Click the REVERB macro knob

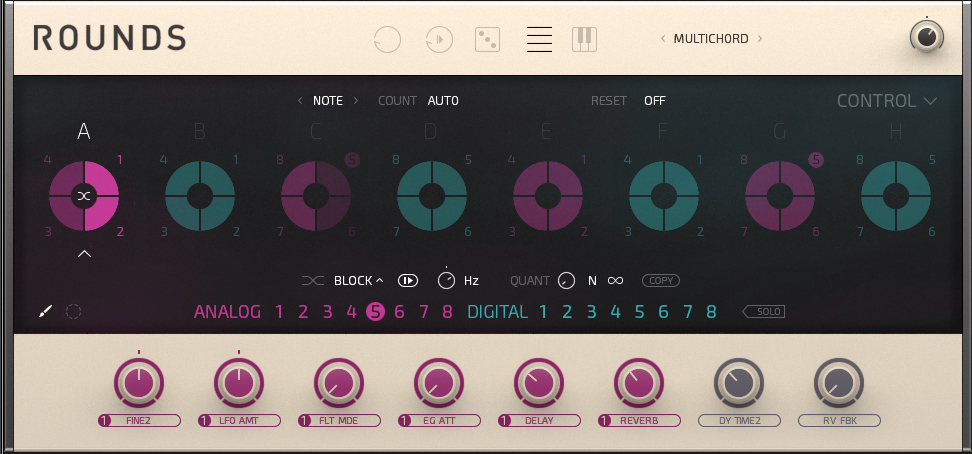[639, 383]
